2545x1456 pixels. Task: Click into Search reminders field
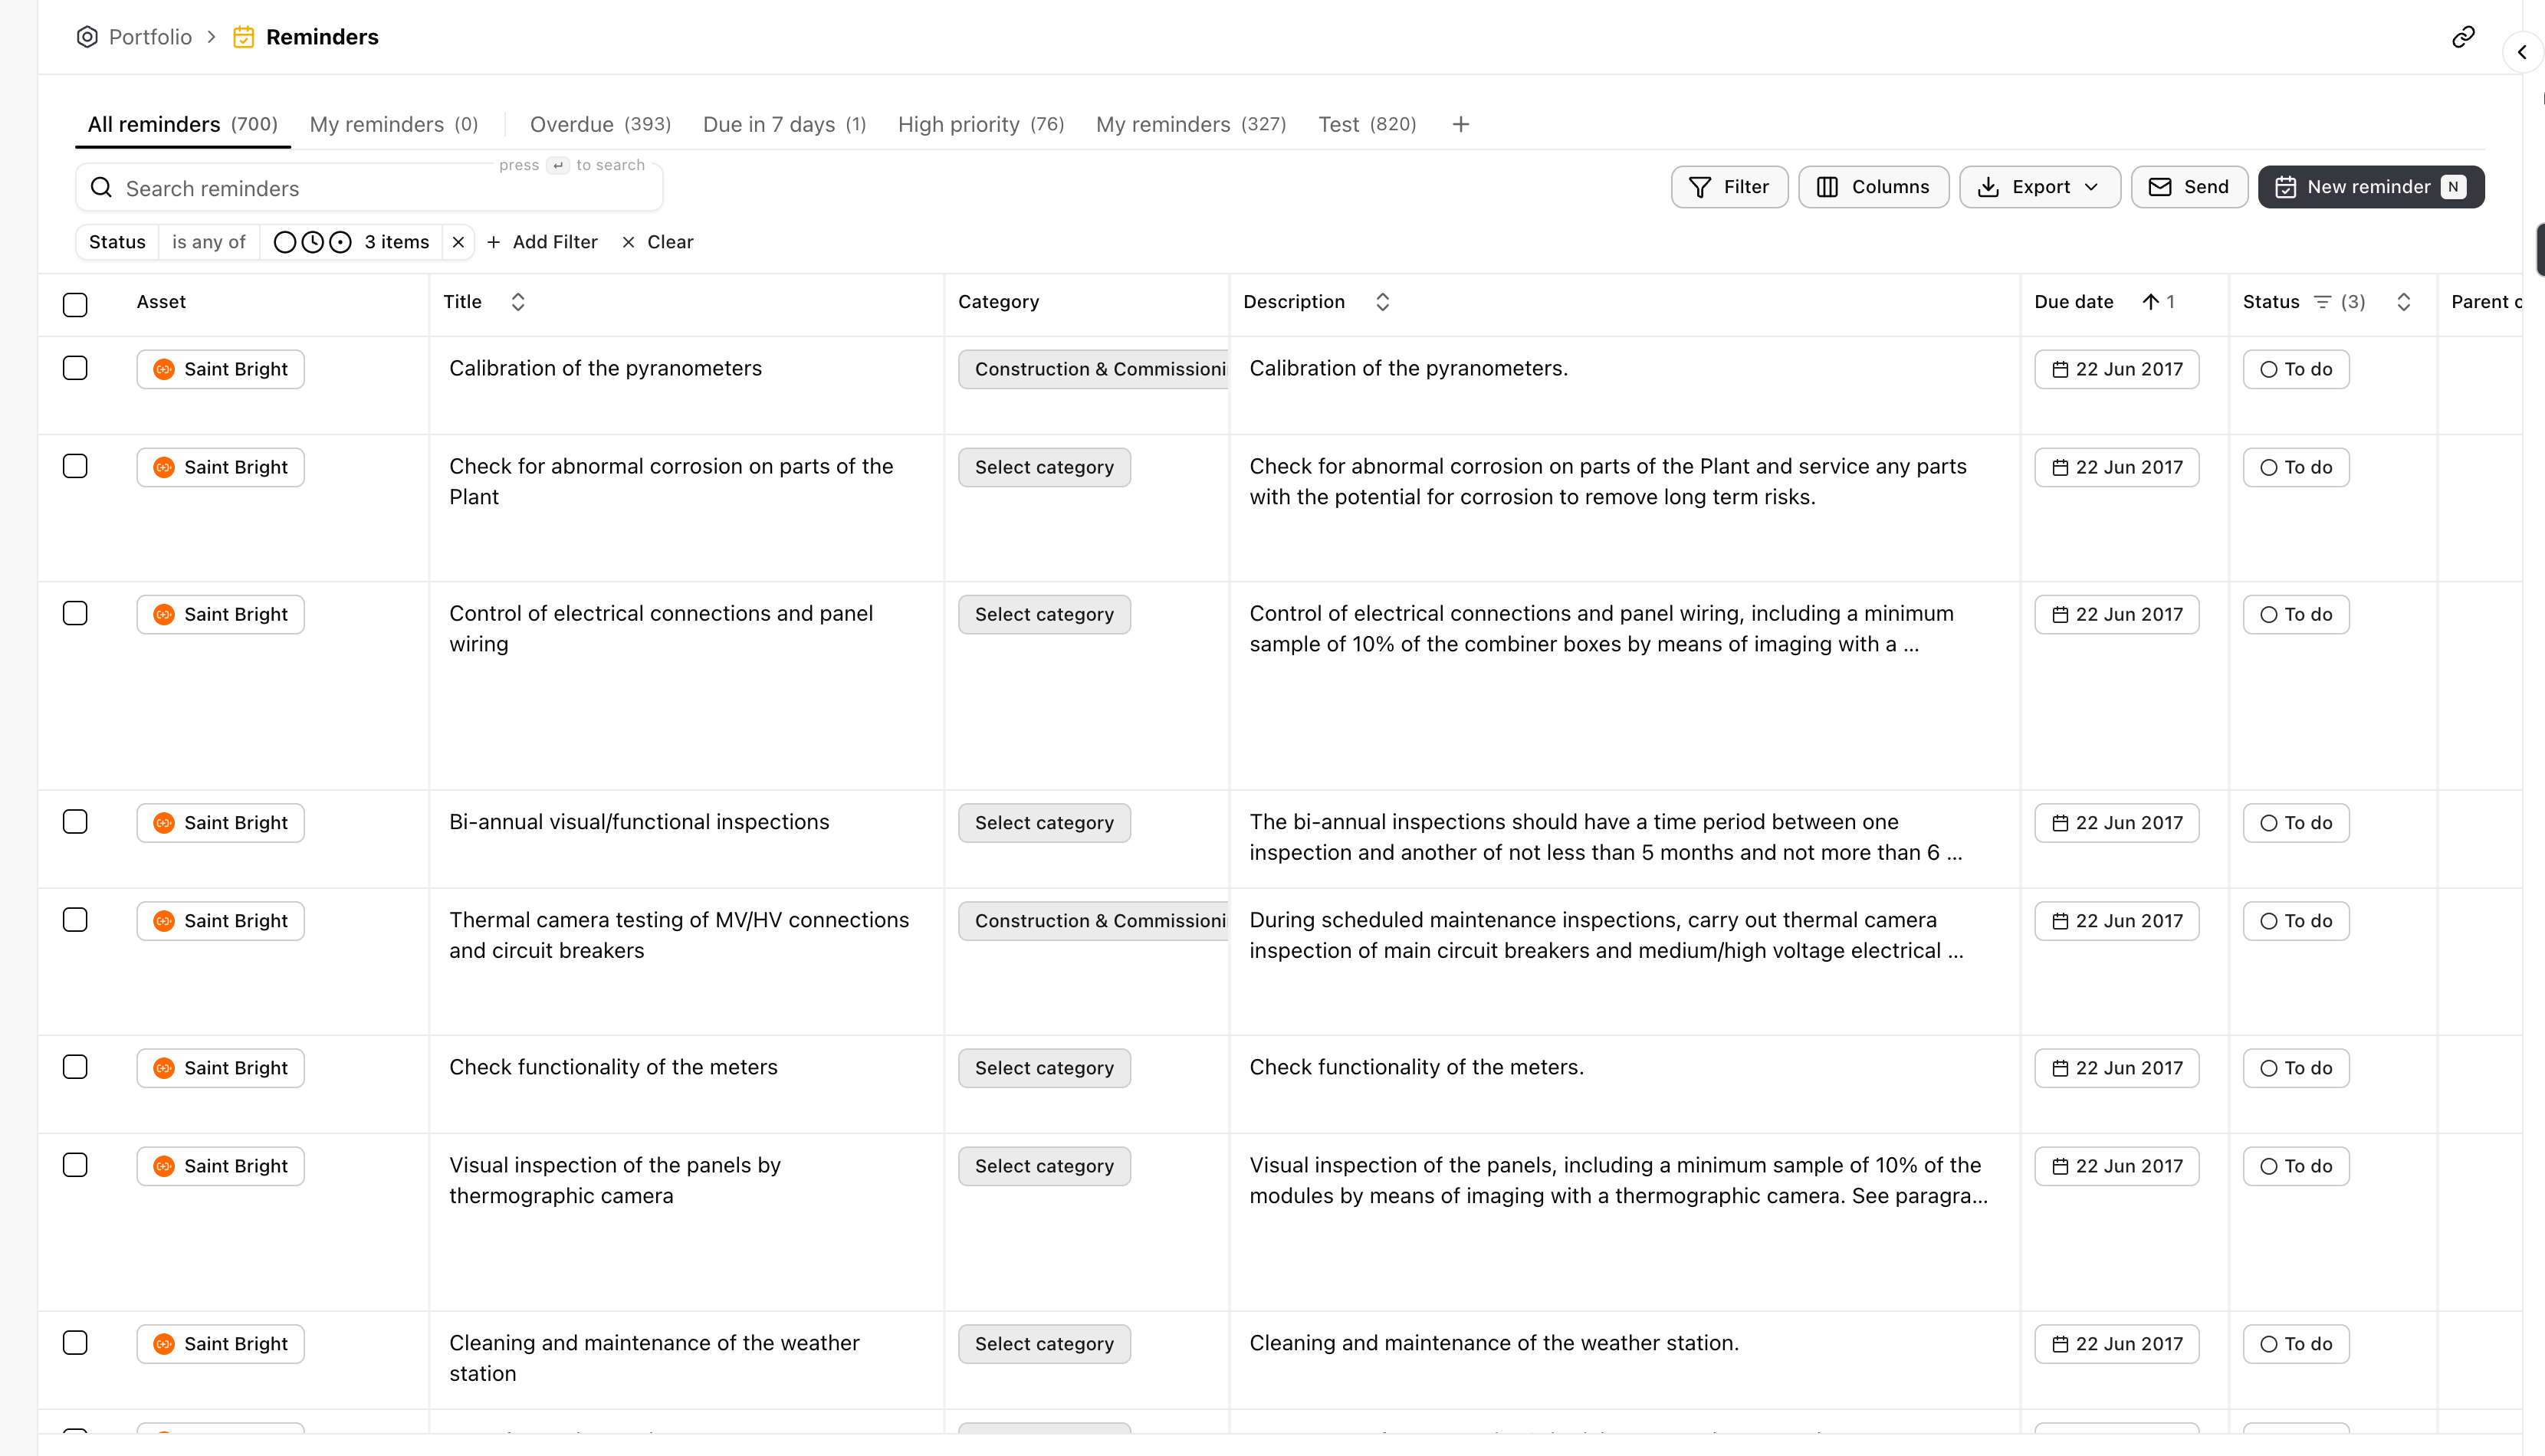point(369,187)
